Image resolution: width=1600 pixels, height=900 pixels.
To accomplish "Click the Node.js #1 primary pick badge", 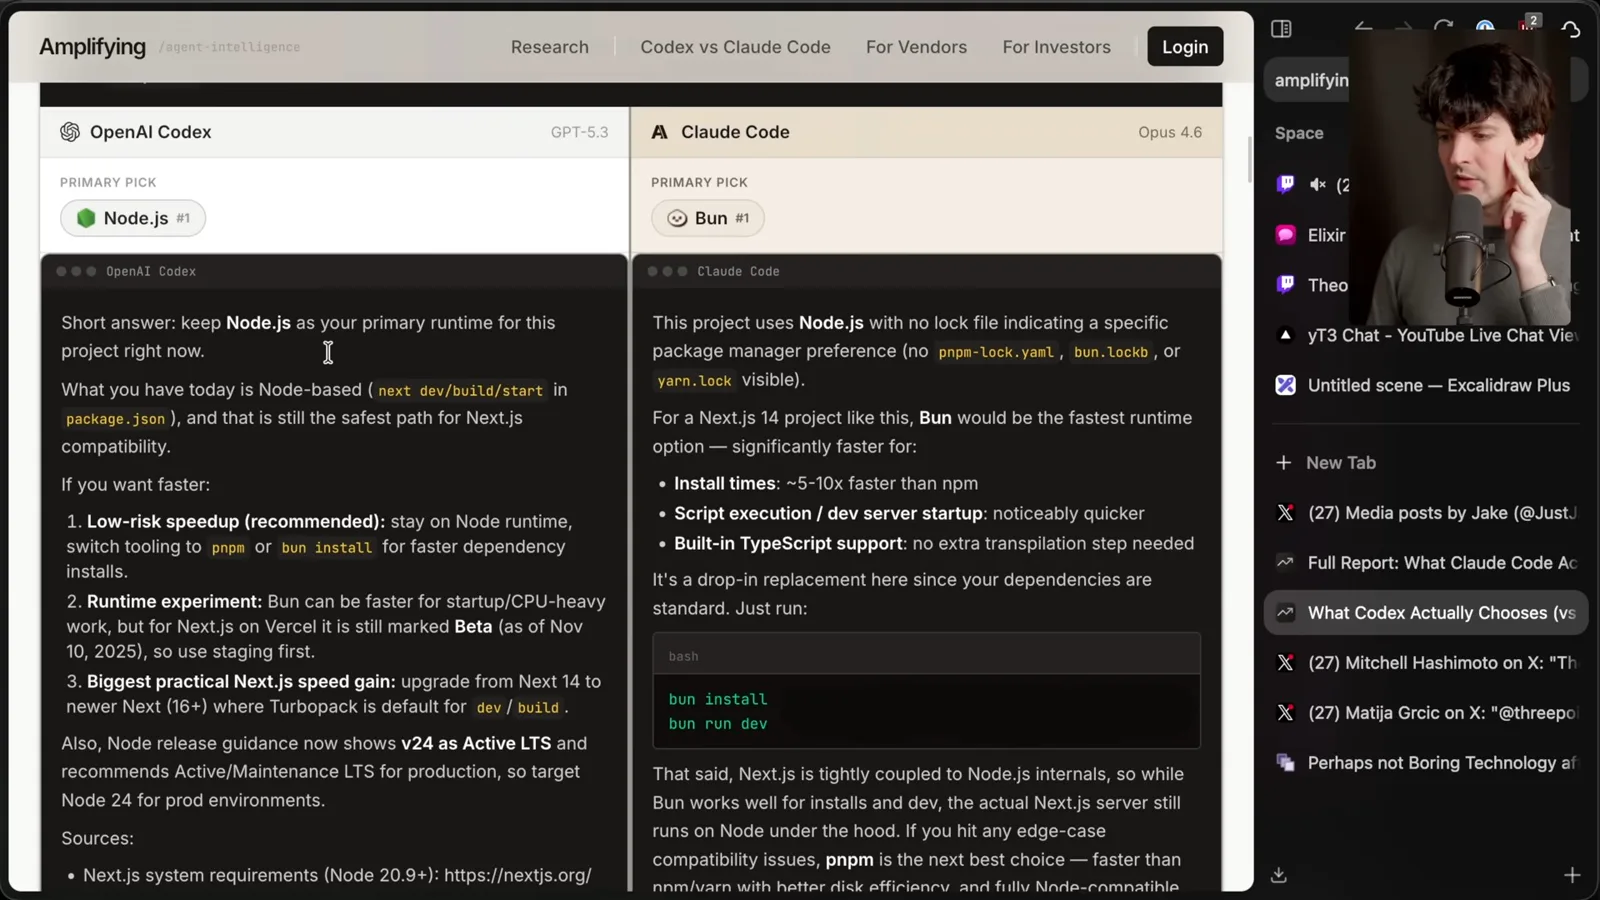I will point(133,218).
